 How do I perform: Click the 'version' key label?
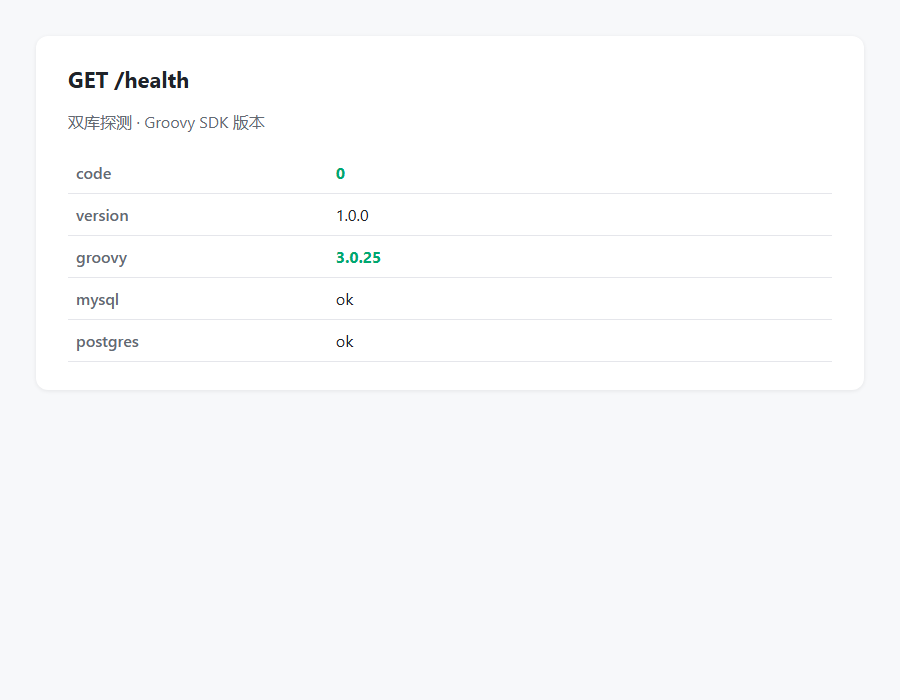102,216
